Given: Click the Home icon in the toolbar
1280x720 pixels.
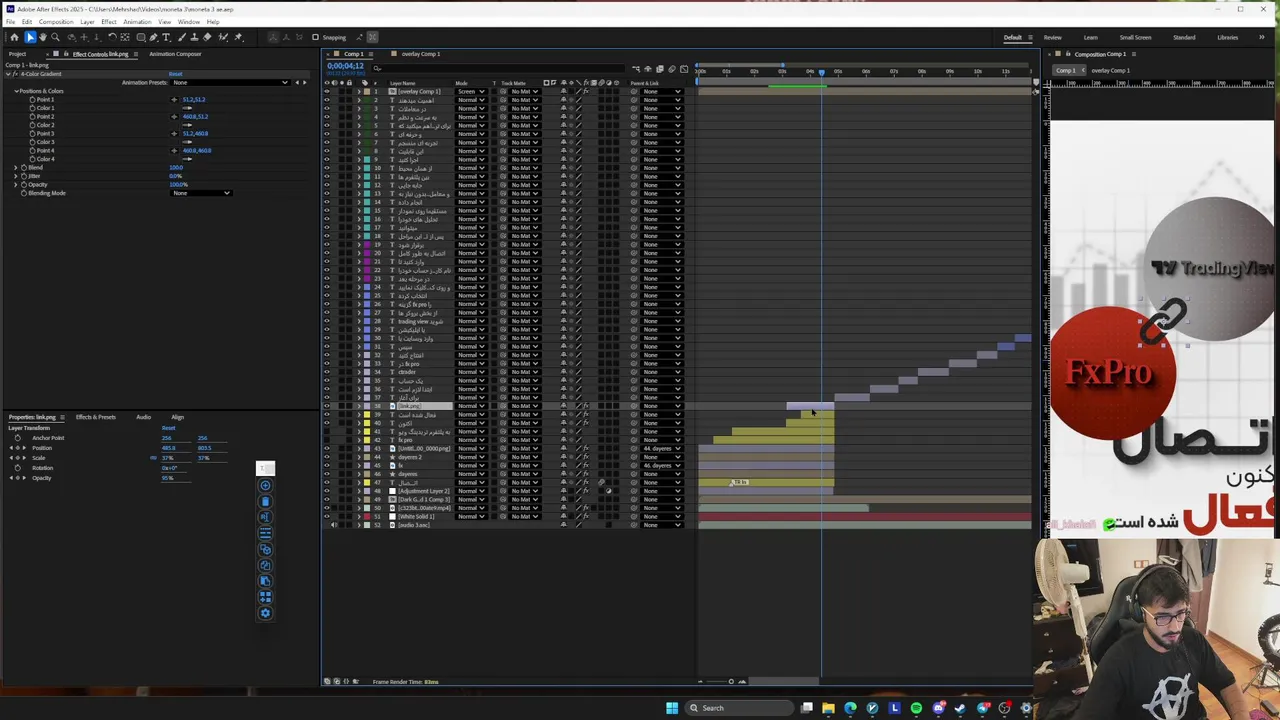Looking at the screenshot, I should pos(14,37).
